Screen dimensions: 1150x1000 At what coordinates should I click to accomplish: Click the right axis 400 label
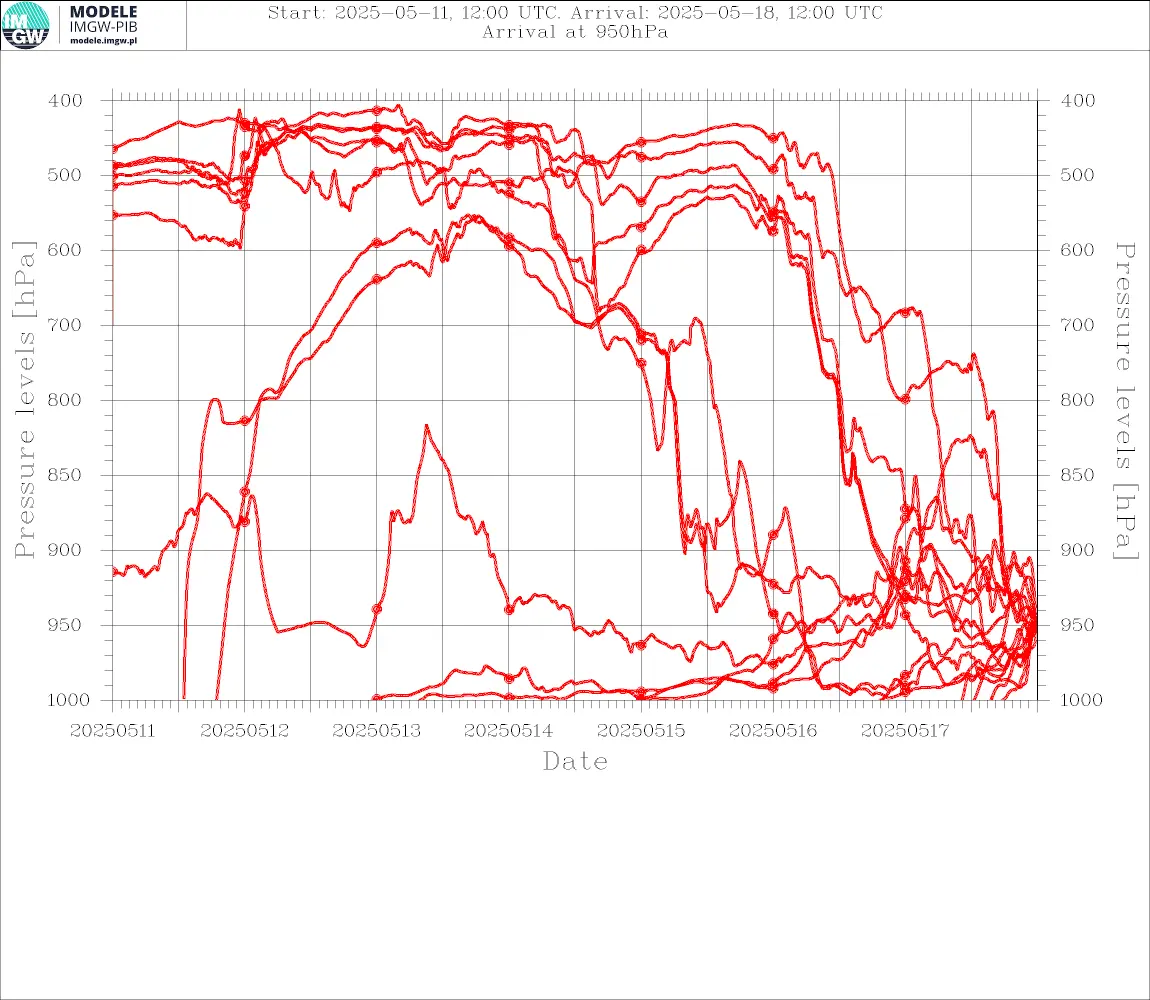click(1078, 101)
